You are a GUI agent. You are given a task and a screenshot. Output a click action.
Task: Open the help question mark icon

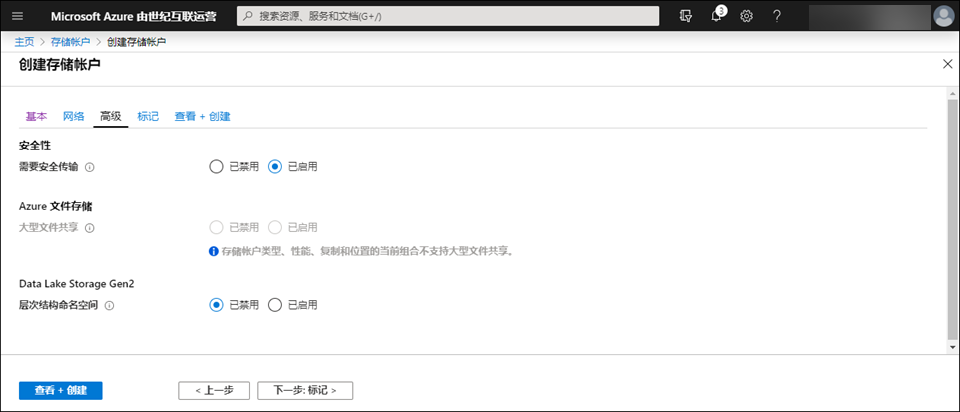tap(776, 16)
